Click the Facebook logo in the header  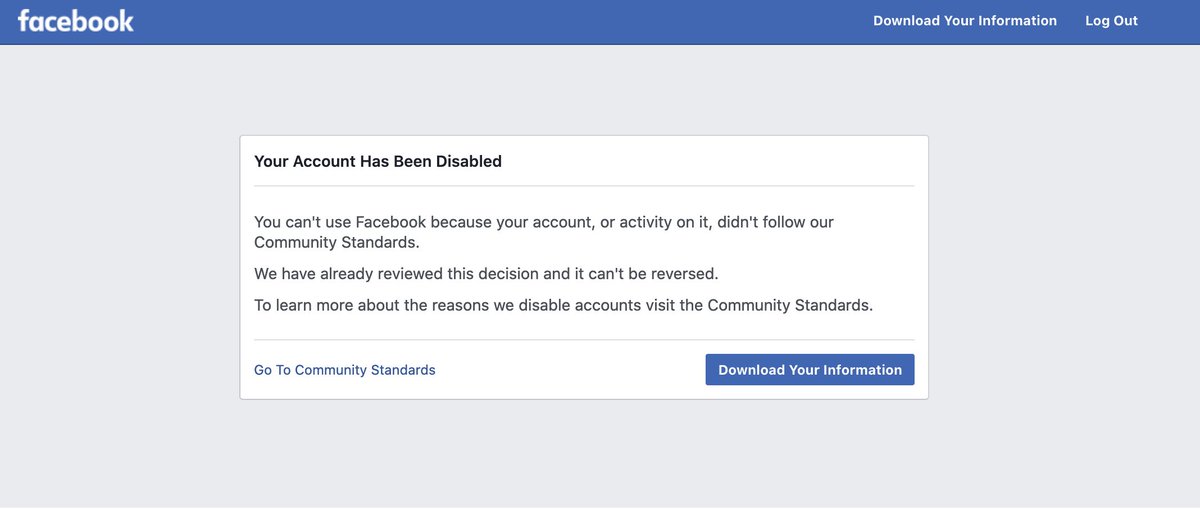[x=75, y=21]
